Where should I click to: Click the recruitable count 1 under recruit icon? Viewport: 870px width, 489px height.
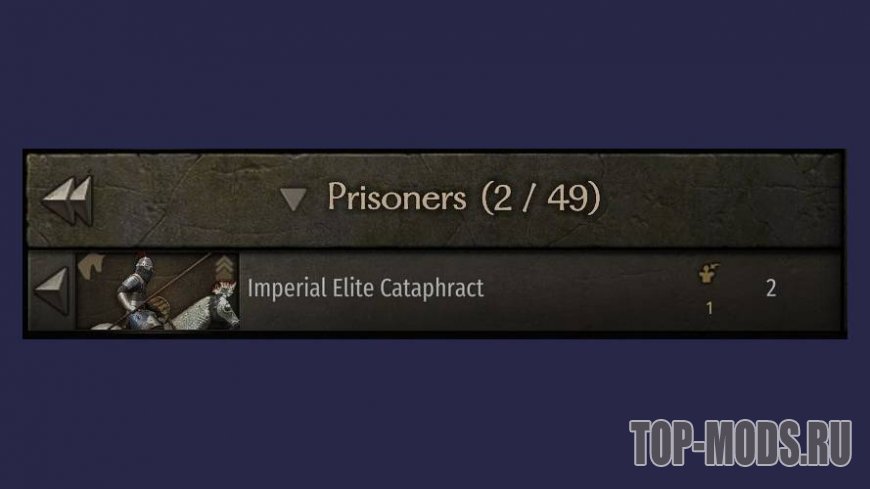pyautogui.click(x=709, y=308)
